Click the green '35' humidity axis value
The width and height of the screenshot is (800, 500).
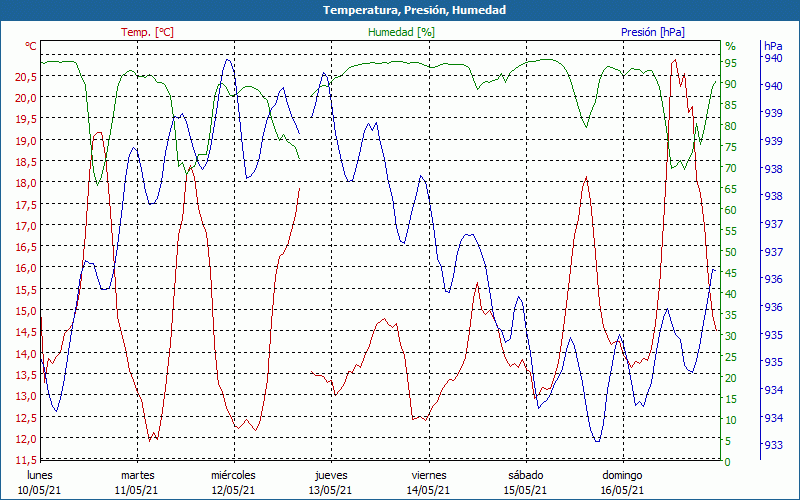[x=731, y=315]
